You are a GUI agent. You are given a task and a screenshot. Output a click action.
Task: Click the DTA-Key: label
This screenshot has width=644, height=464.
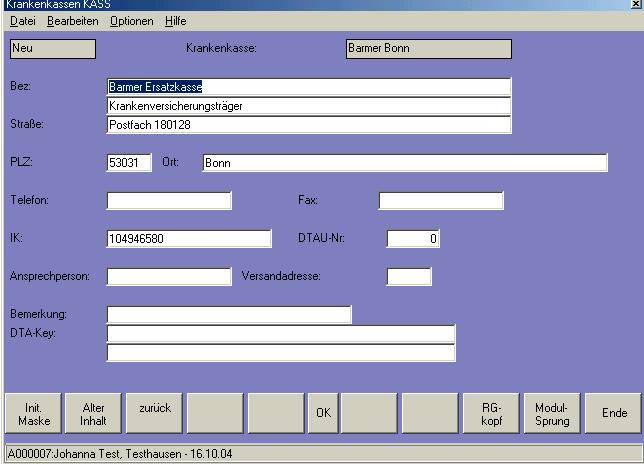[32, 333]
